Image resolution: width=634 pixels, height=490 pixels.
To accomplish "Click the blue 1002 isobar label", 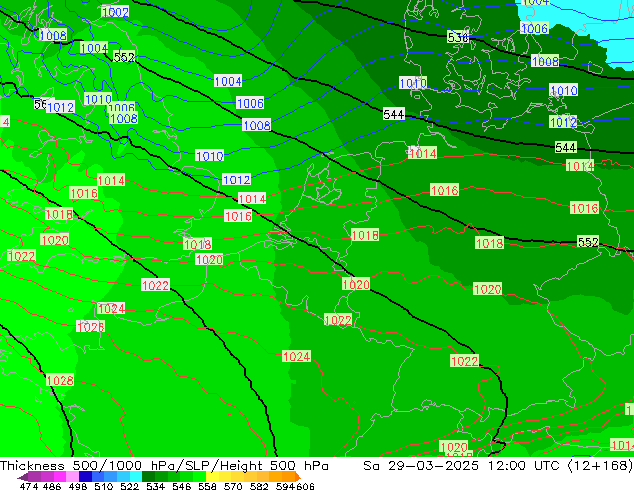I will (115, 12).
